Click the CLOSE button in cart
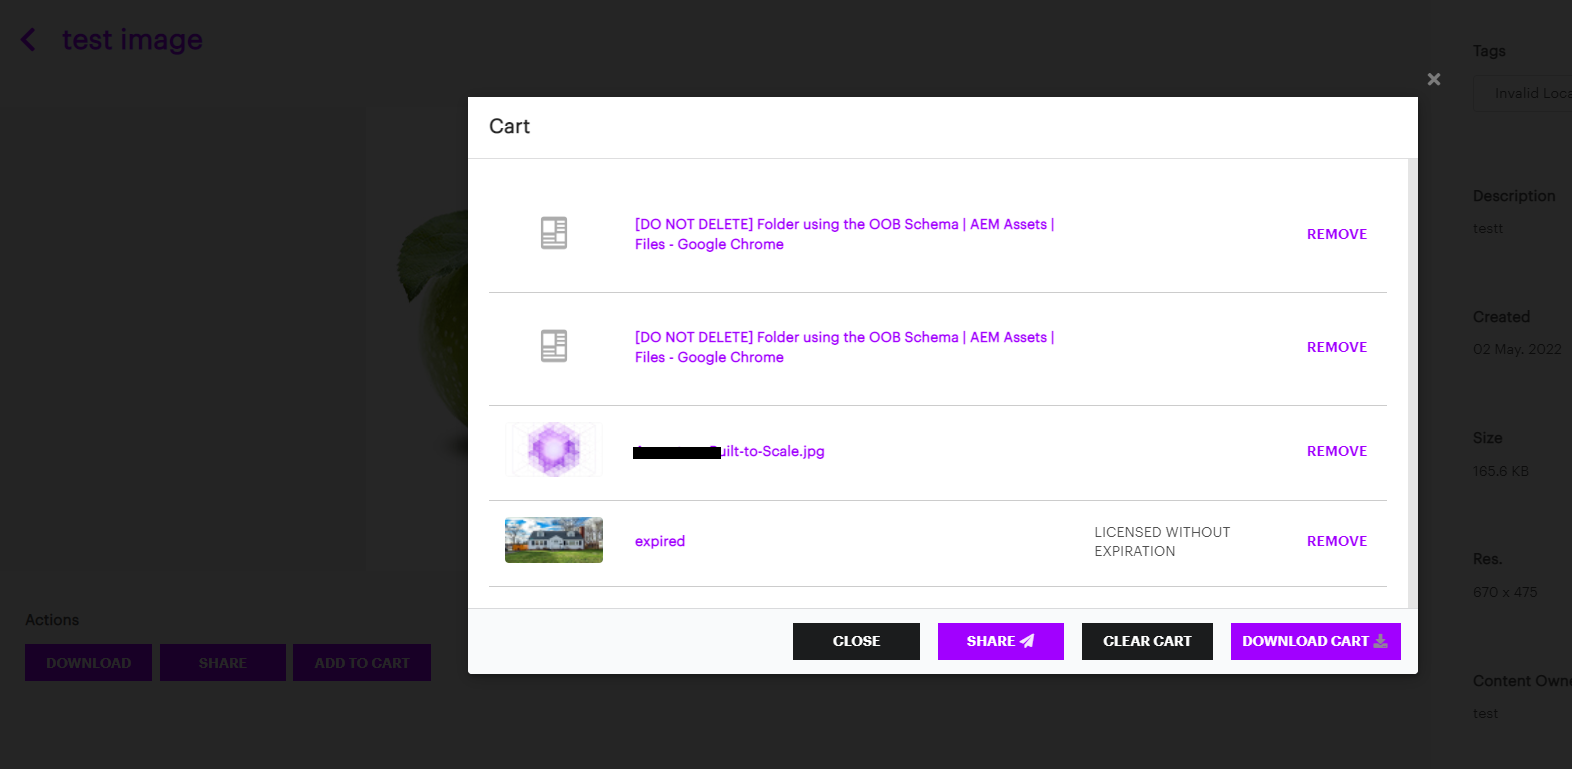Viewport: 1572px width, 769px height. (x=856, y=641)
